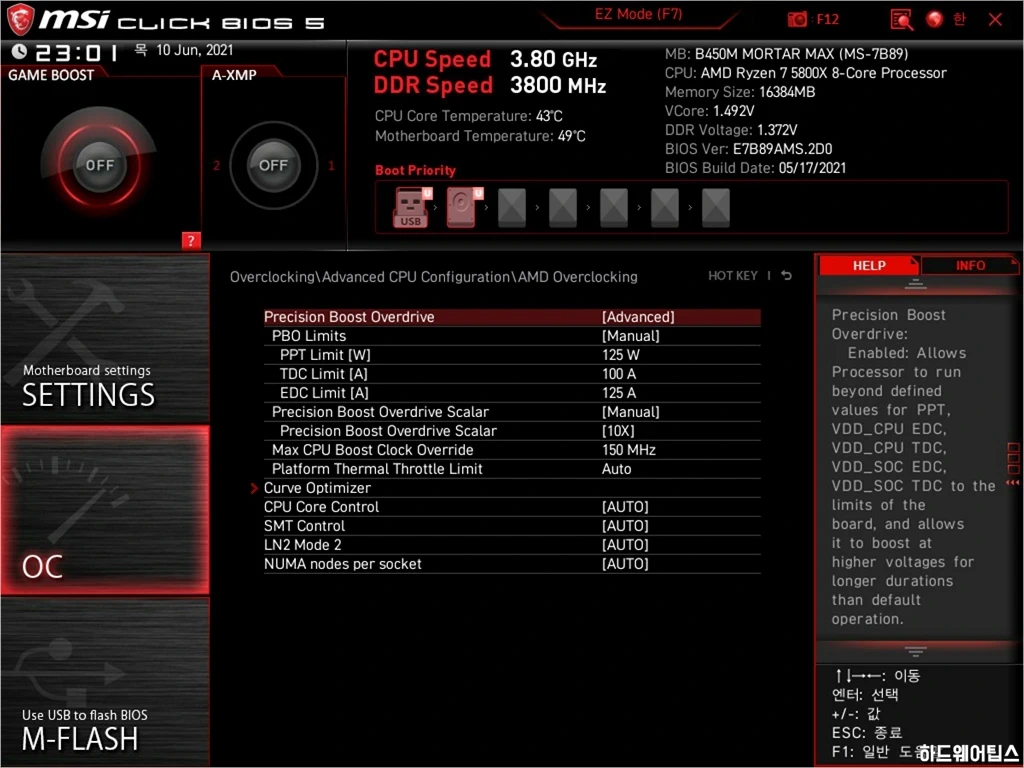The width and height of the screenshot is (1024, 768).
Task: Choose the fourth empty boot priority slot
Action: click(x=562, y=208)
